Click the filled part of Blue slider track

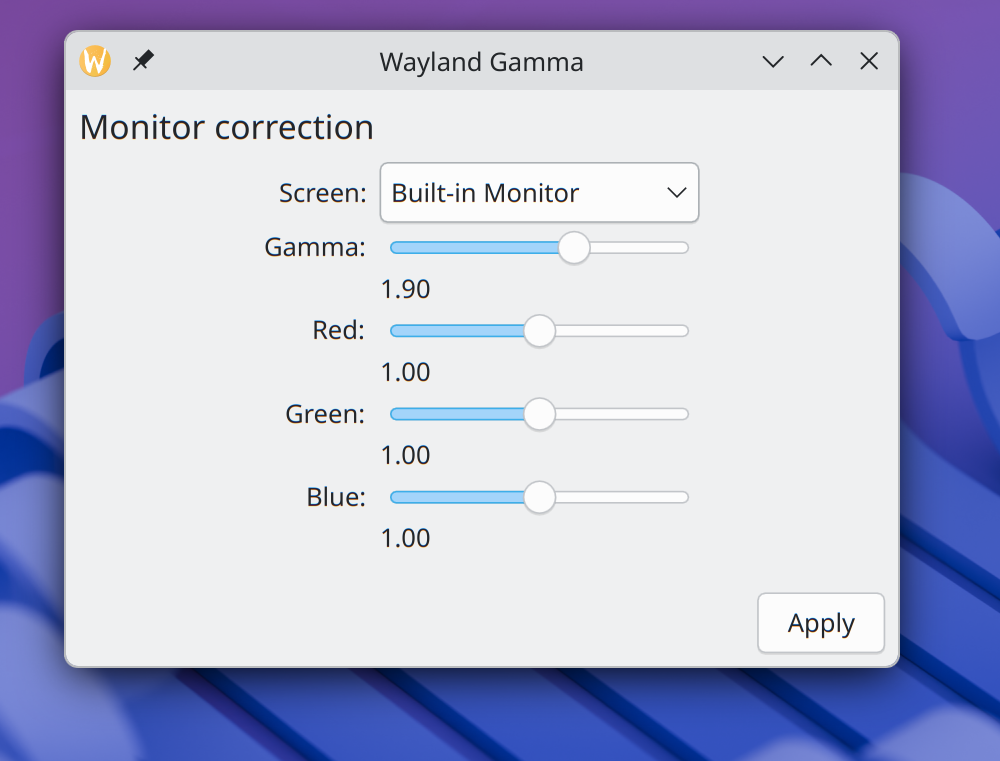point(457,497)
